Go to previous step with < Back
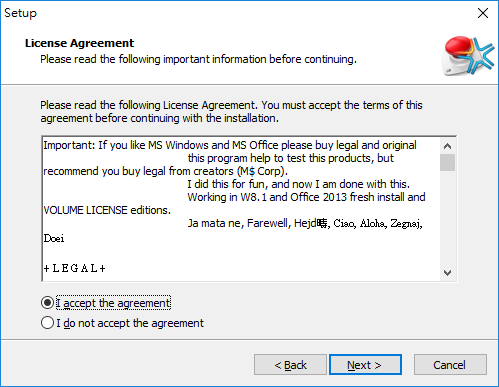 [290, 365]
